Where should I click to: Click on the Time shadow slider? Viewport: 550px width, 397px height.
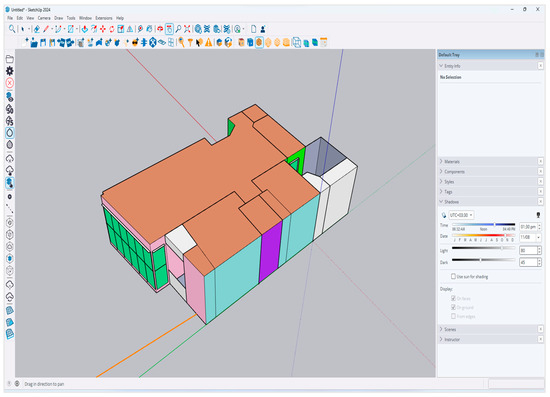(483, 224)
